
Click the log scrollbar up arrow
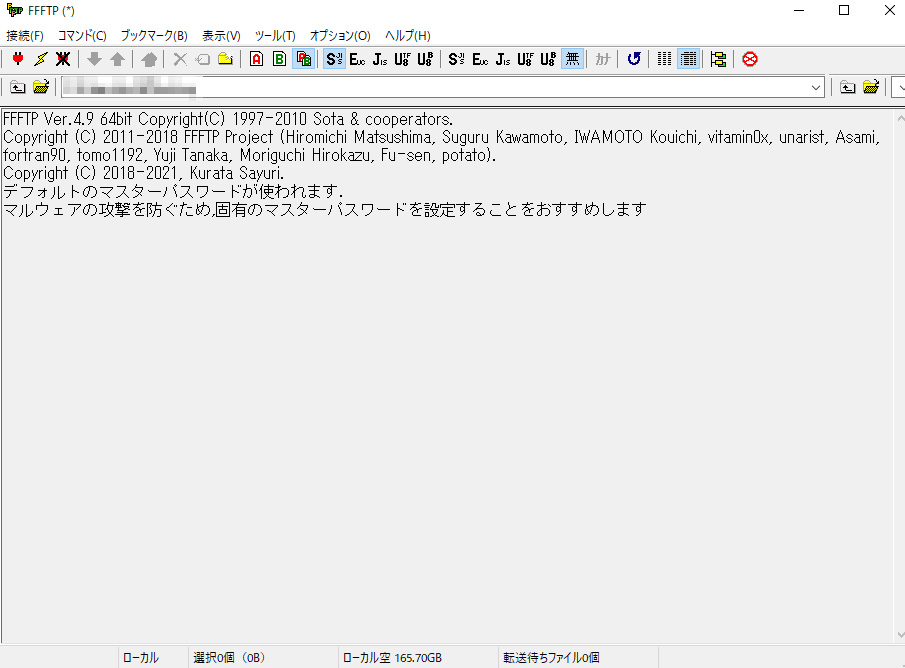coord(900,118)
